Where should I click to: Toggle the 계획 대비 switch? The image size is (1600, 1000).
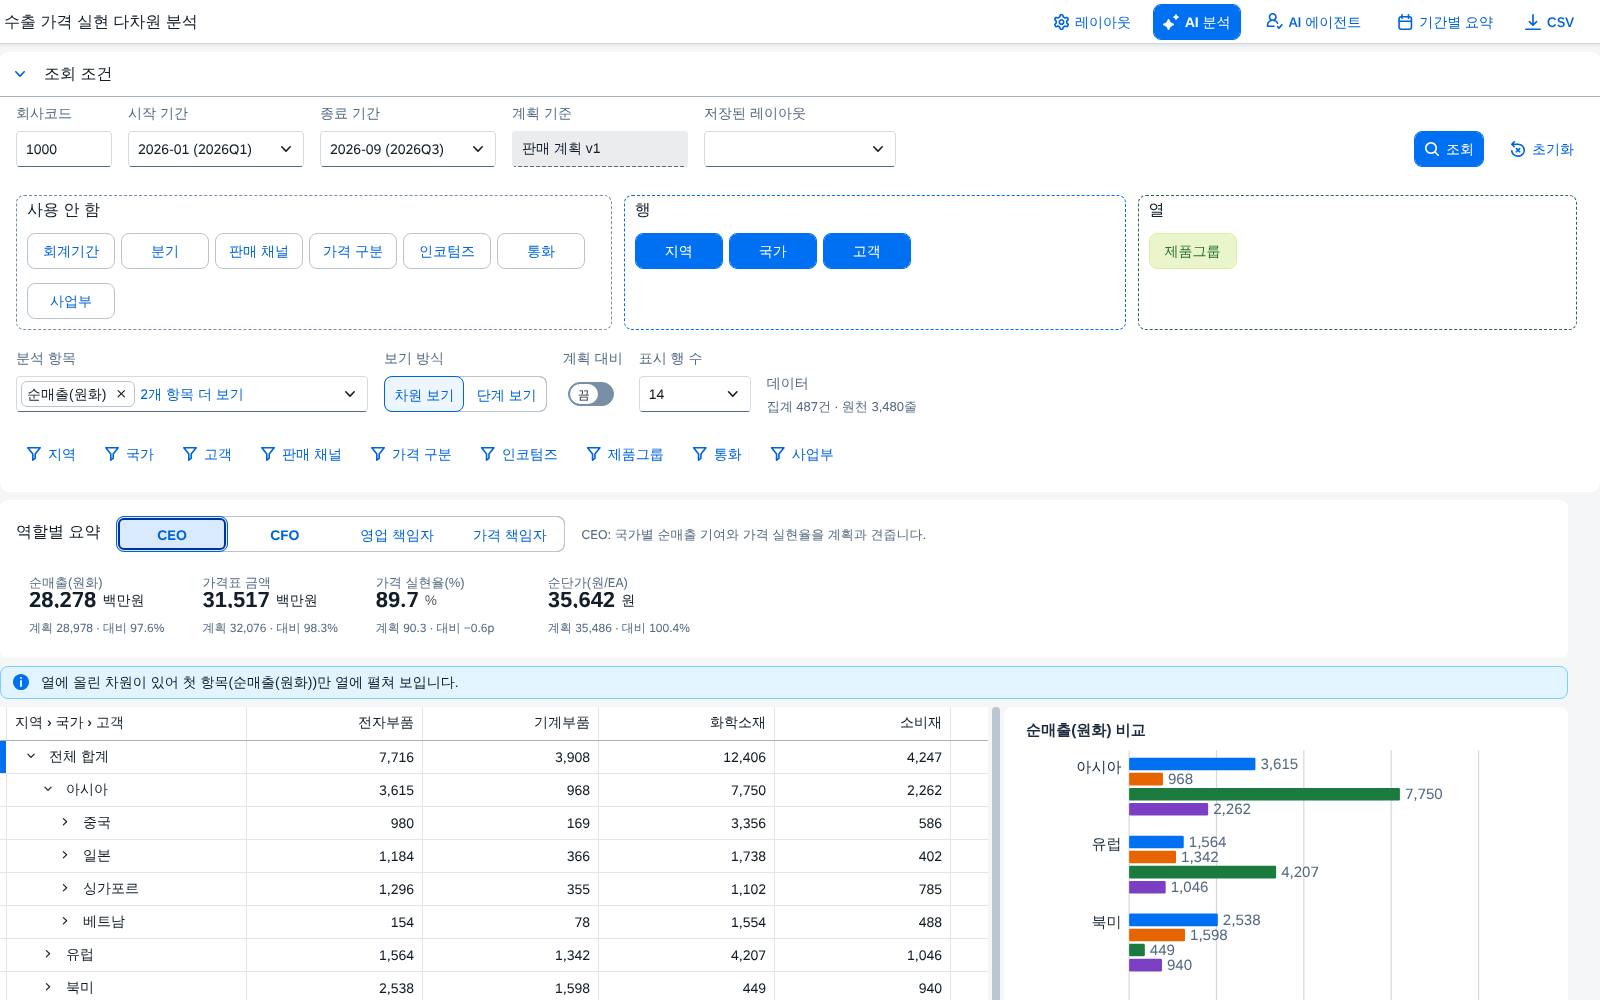click(x=591, y=394)
